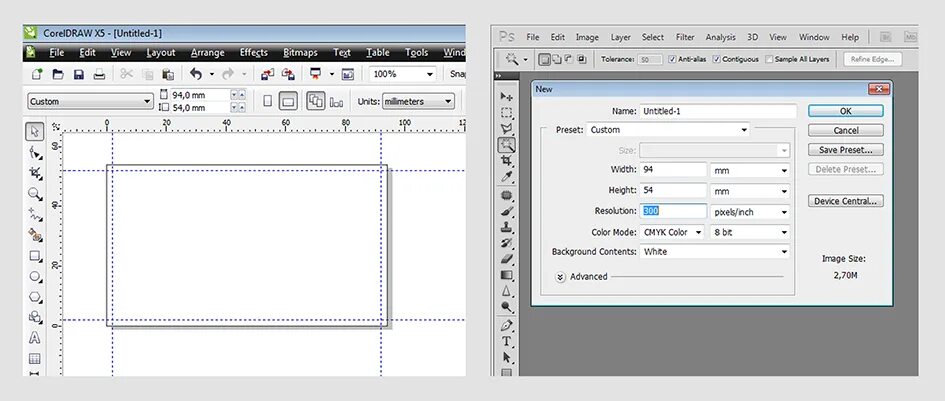945x401 pixels.
Task: Select the Crop tool in CorelDRAW toolbox
Action: [35, 173]
